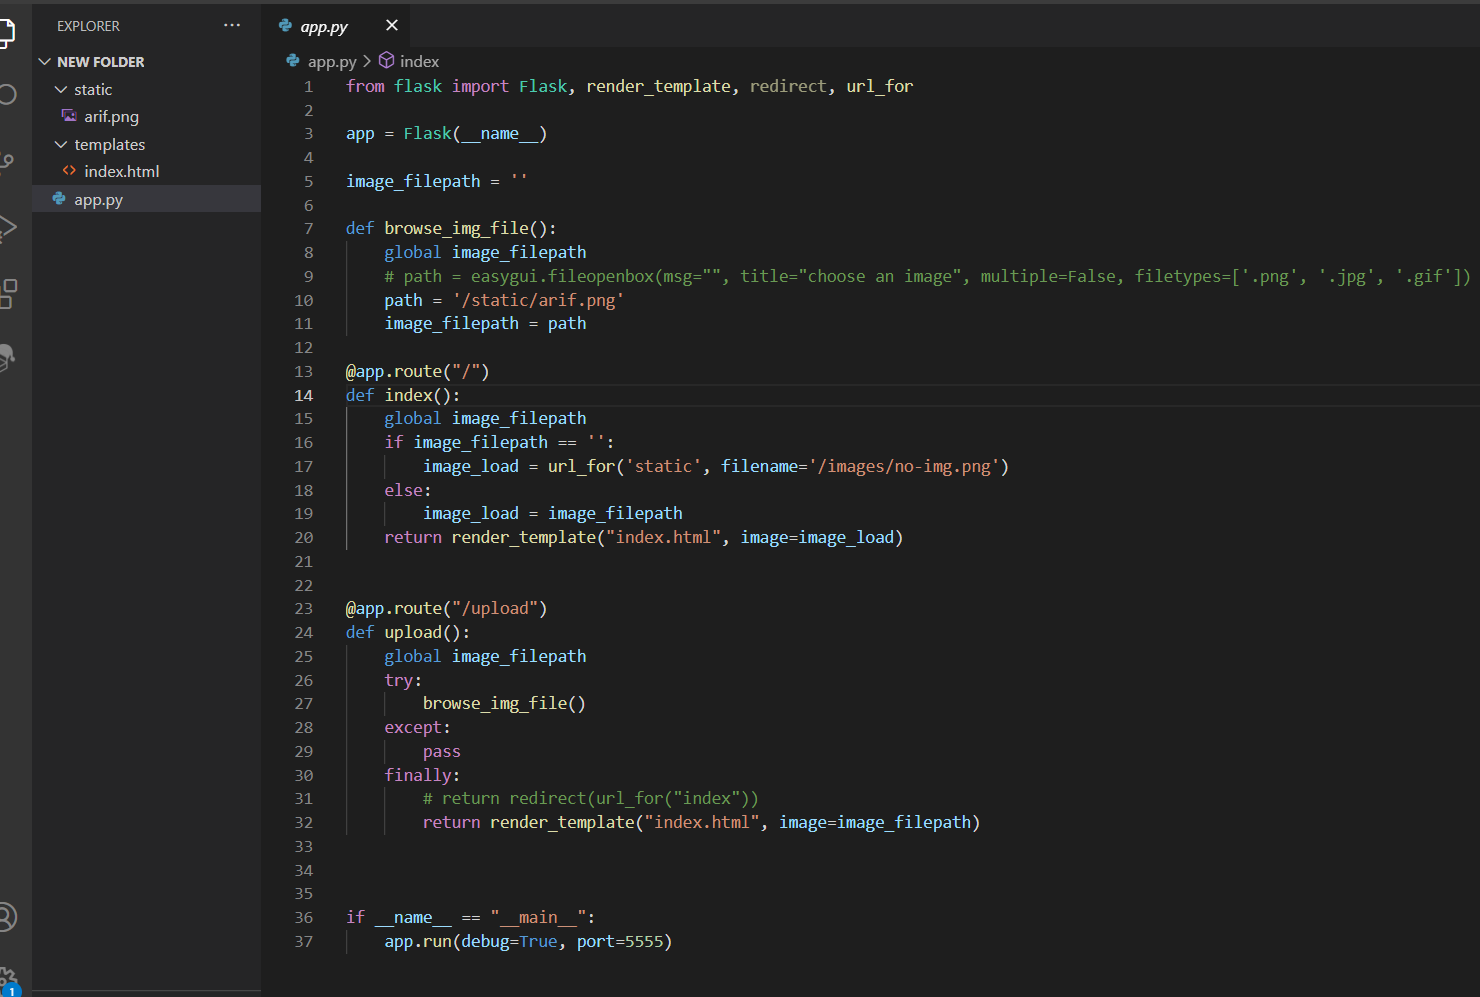The width and height of the screenshot is (1480, 997).
Task: Open the Source Control view
Action: [6, 162]
